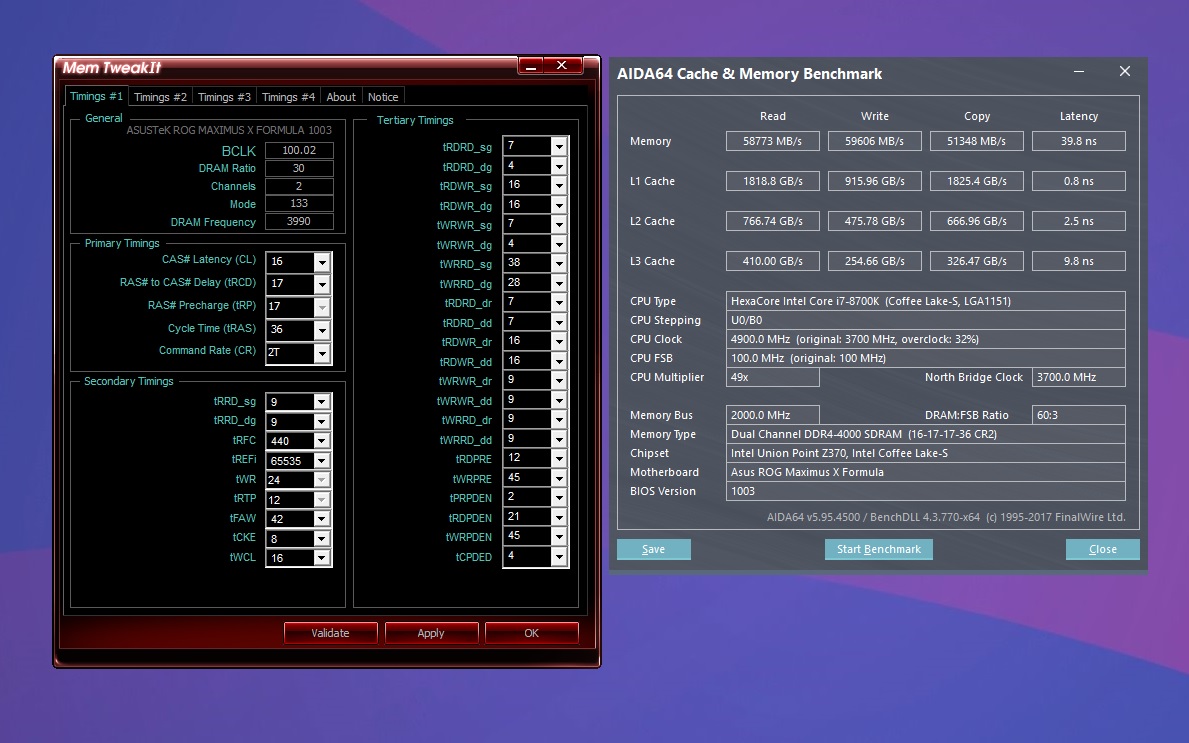1189x743 pixels.
Task: Open the tRDPRE dropdown
Action: [x=559, y=458]
